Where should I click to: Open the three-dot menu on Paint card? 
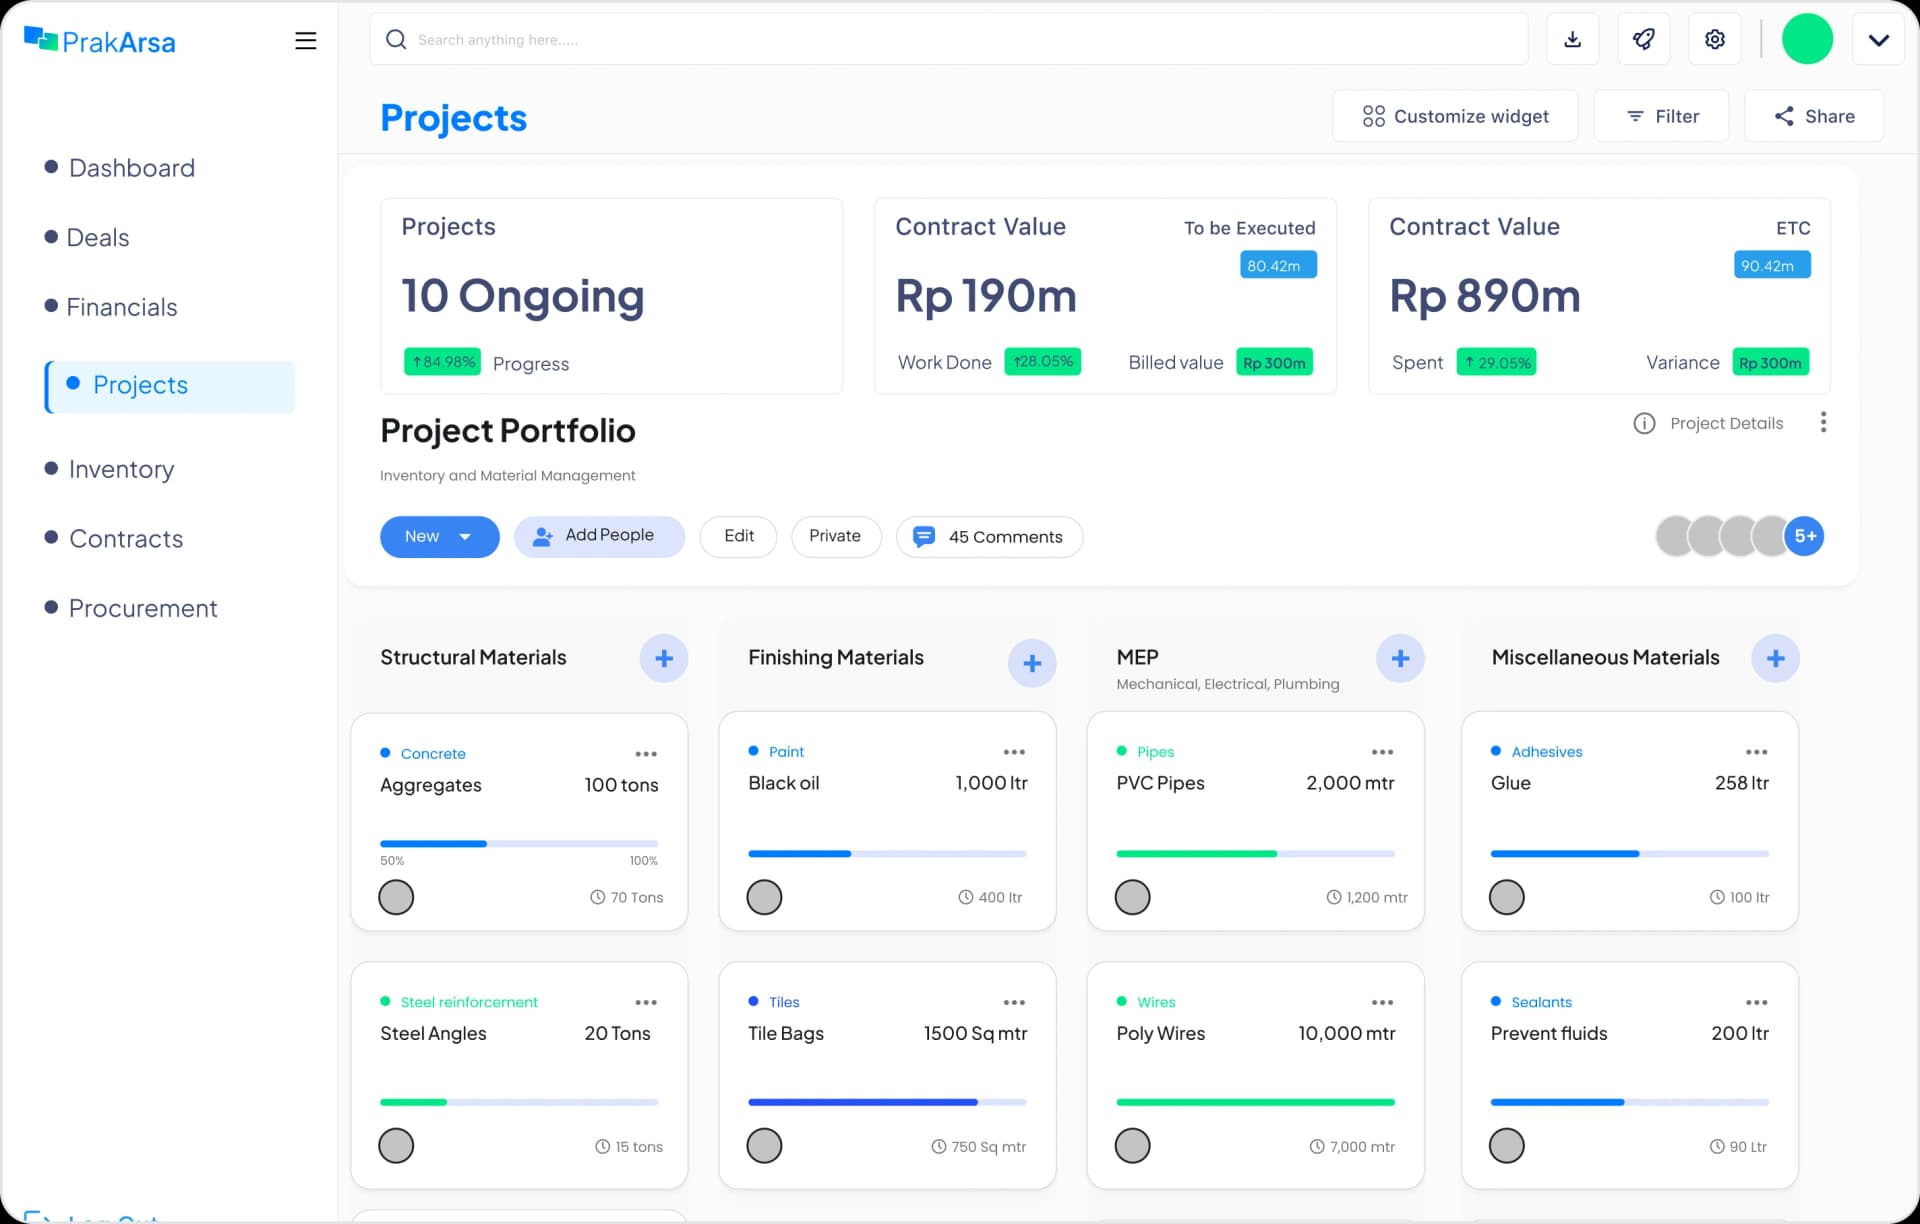[x=1014, y=752]
